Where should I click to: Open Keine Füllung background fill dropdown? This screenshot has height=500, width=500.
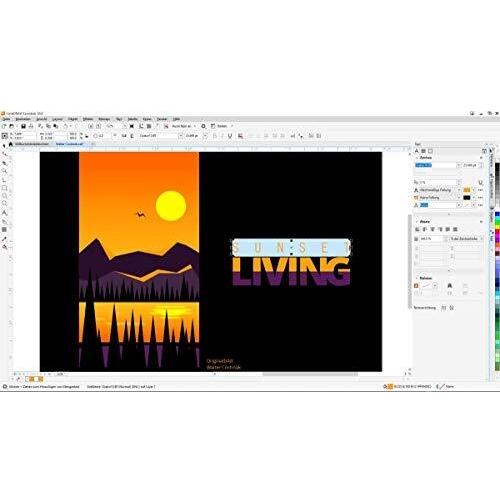(x=459, y=198)
